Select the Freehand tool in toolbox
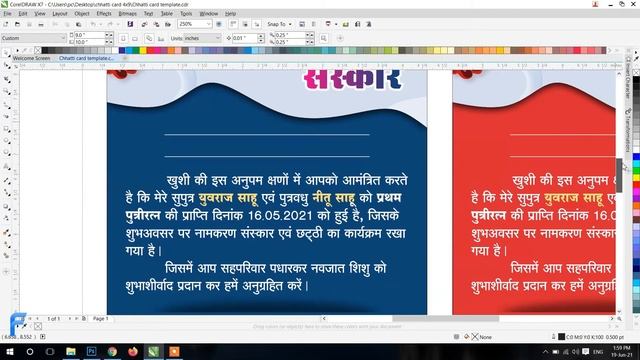Viewport: 640px width, 360px height. point(7,105)
